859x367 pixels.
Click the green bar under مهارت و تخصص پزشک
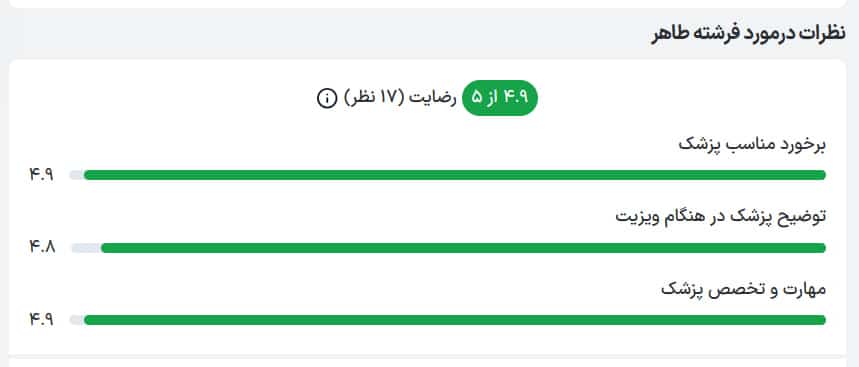coord(455,320)
